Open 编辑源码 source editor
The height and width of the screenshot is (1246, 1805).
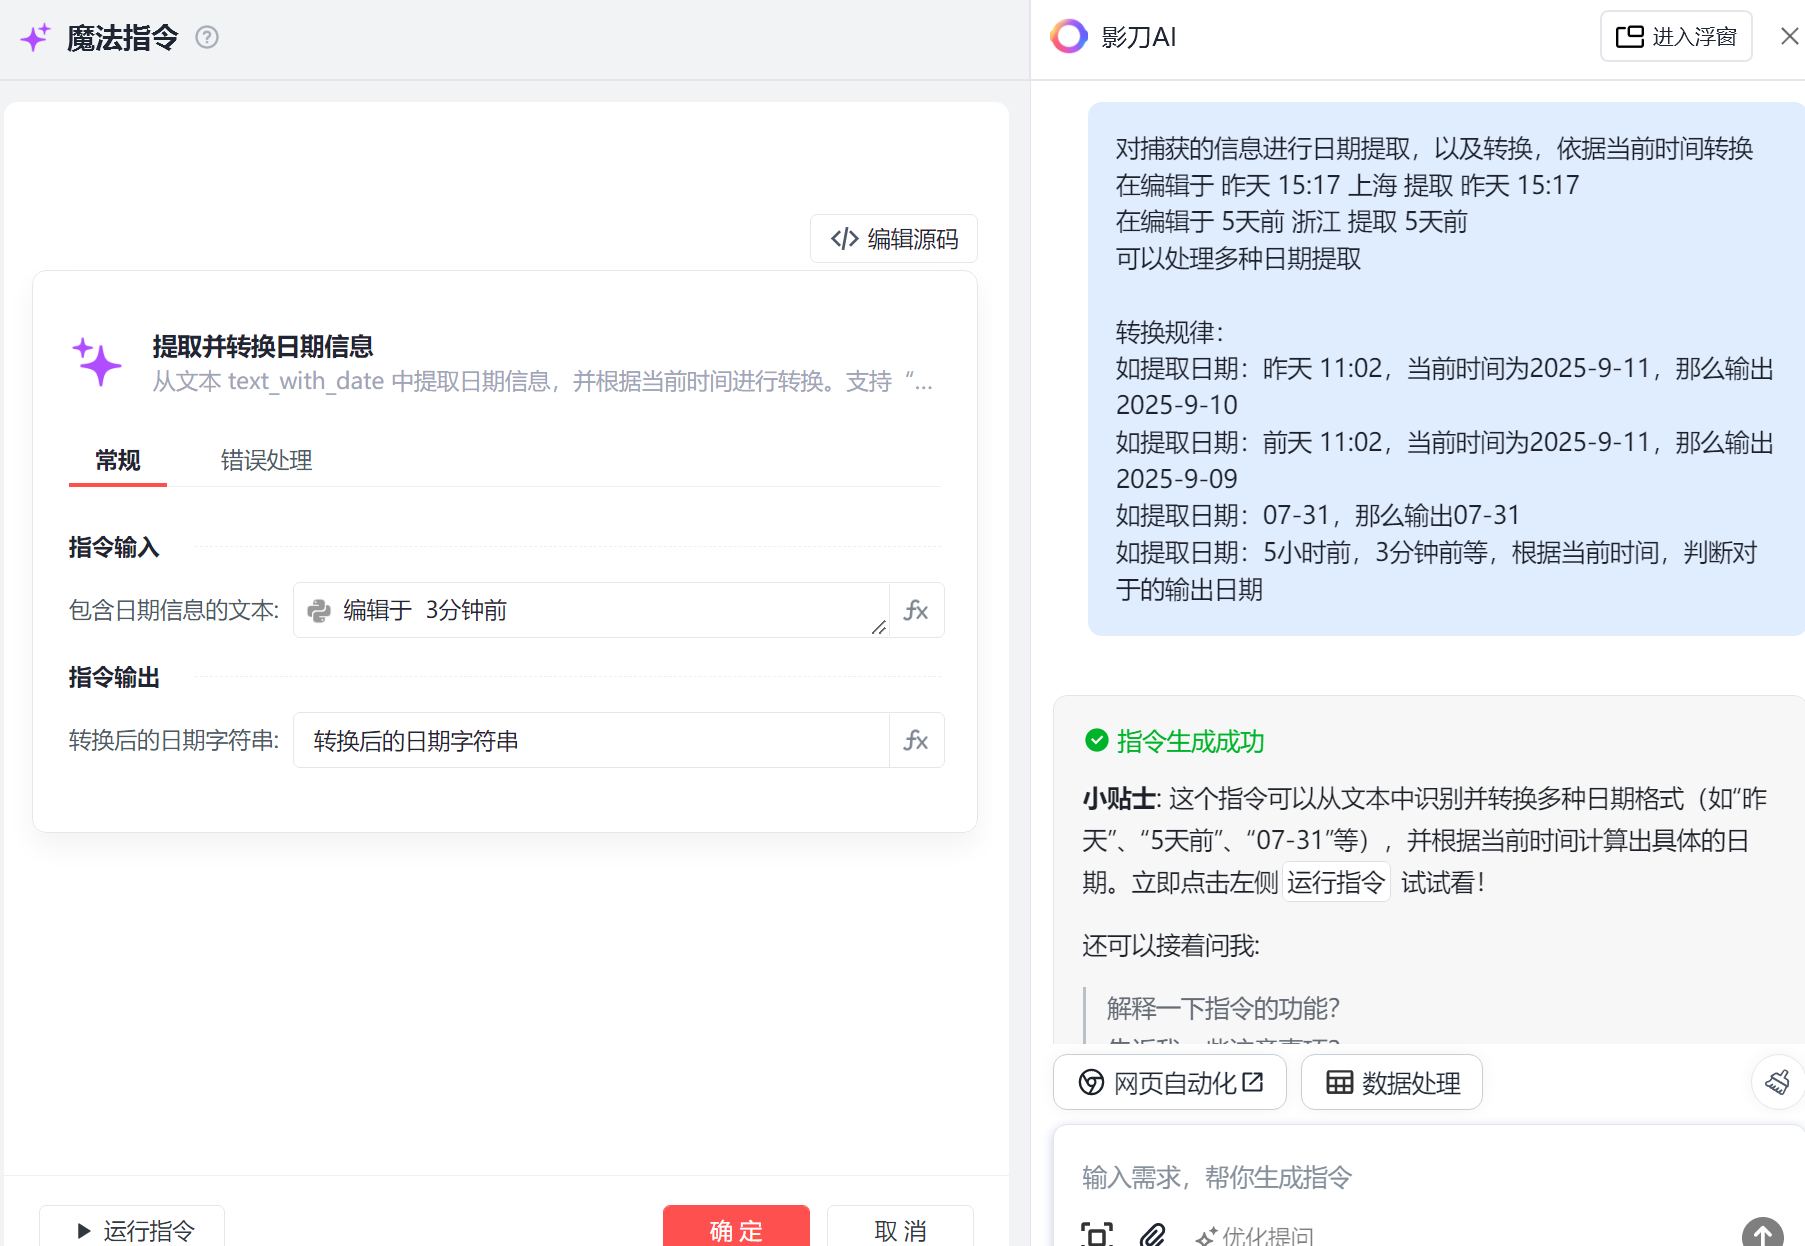click(x=894, y=239)
